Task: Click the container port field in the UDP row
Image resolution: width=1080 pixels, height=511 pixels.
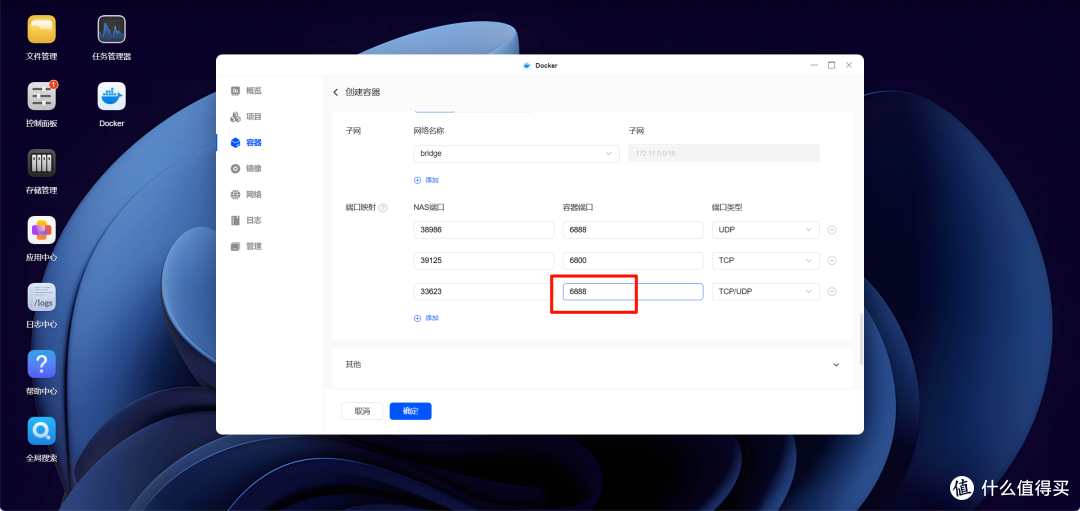Action: pyautogui.click(x=633, y=230)
